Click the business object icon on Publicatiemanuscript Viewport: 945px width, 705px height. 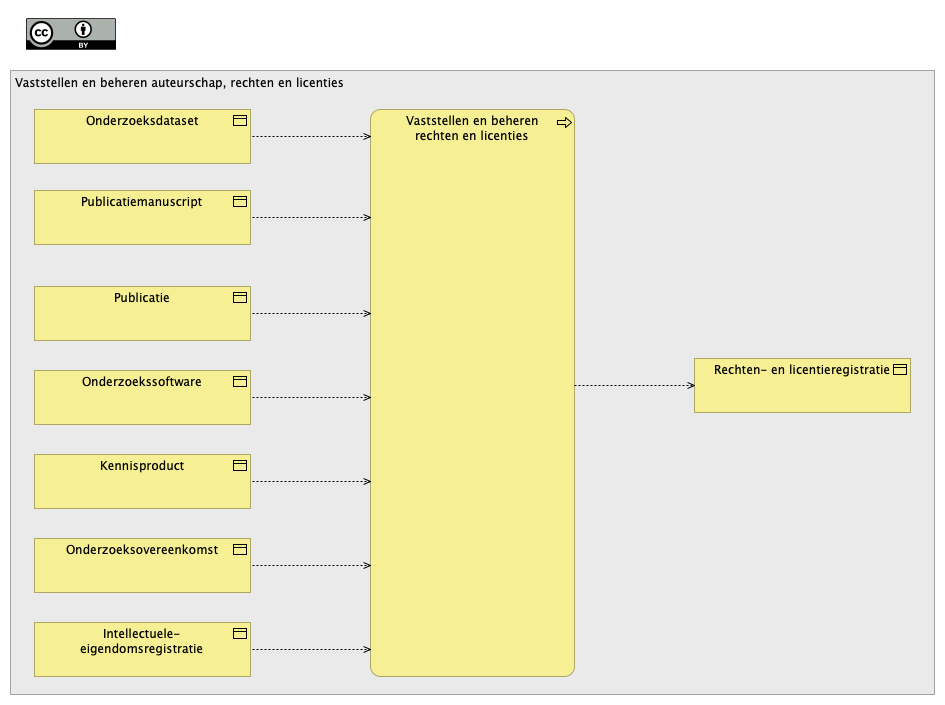pyautogui.click(x=240, y=201)
